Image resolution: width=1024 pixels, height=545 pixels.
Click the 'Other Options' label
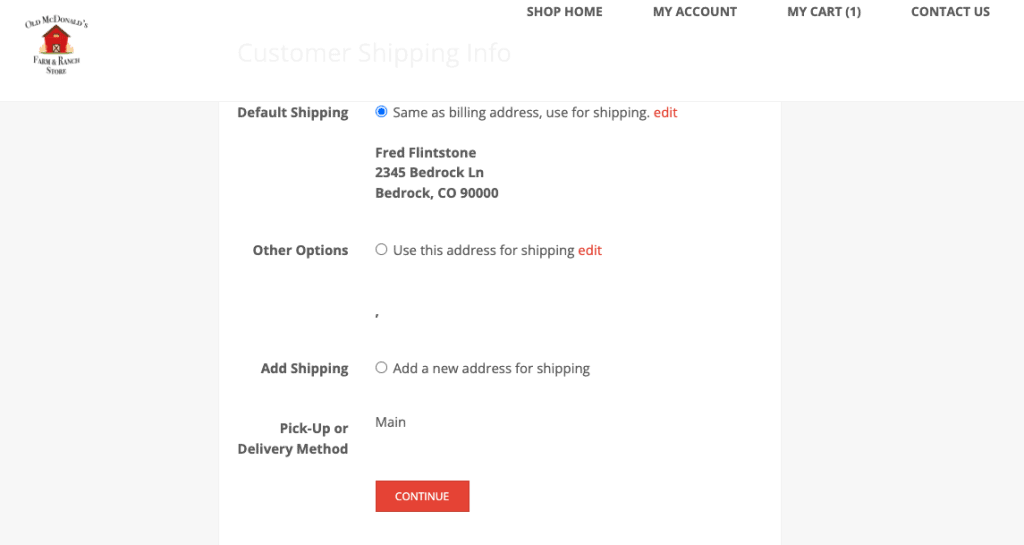coord(300,250)
